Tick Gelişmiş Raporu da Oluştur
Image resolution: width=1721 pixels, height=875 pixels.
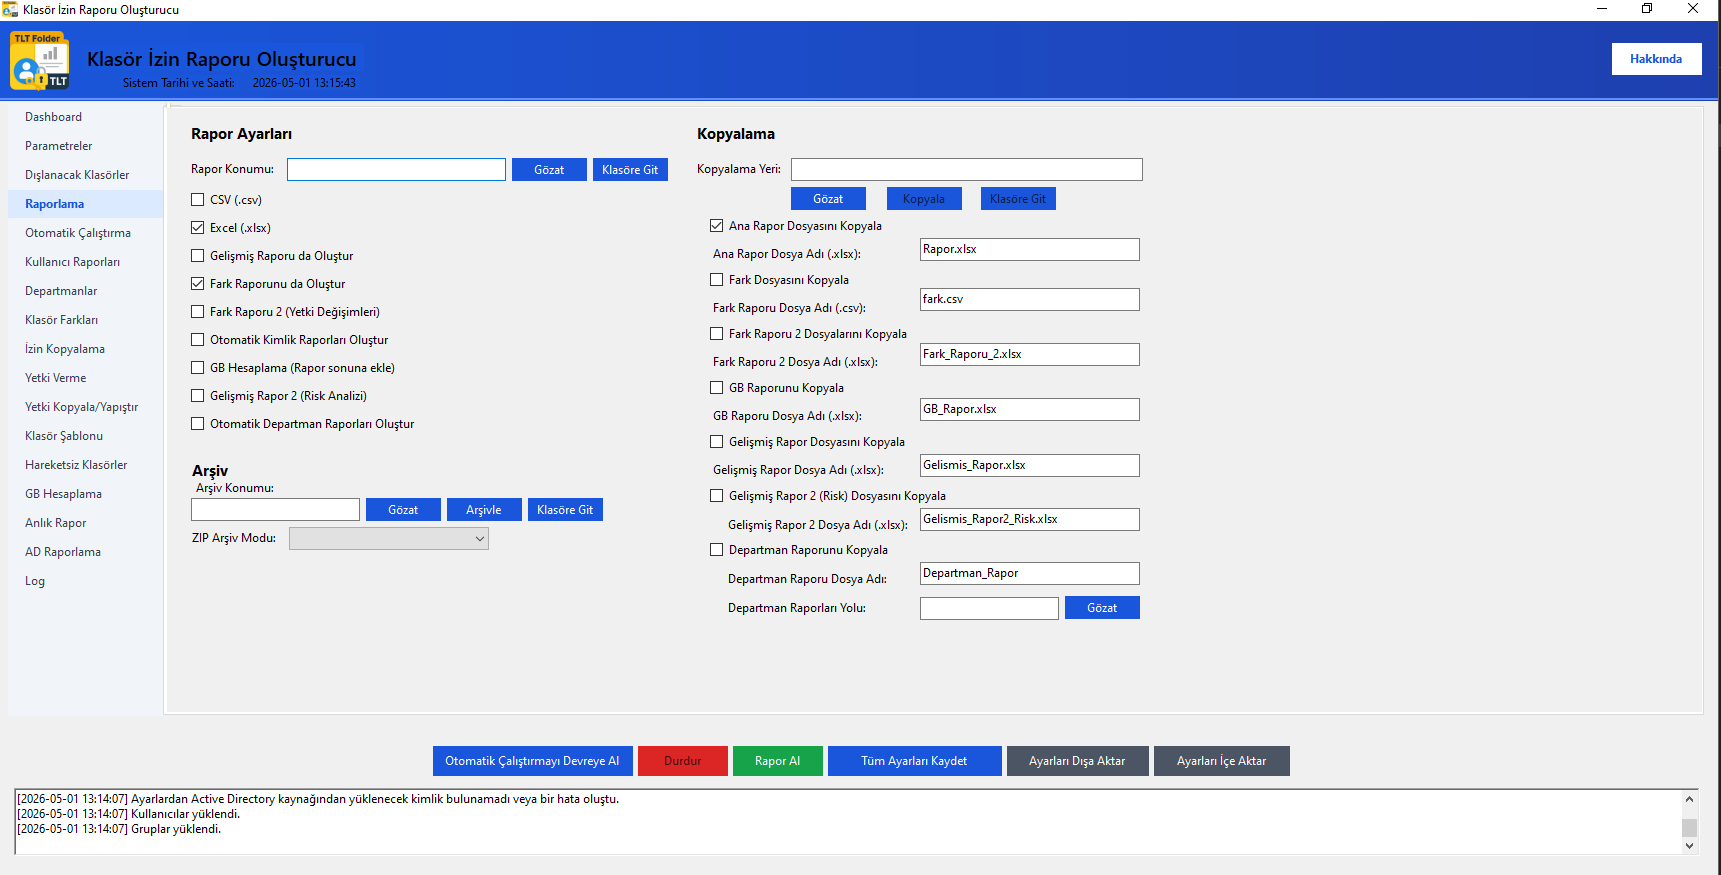(198, 256)
